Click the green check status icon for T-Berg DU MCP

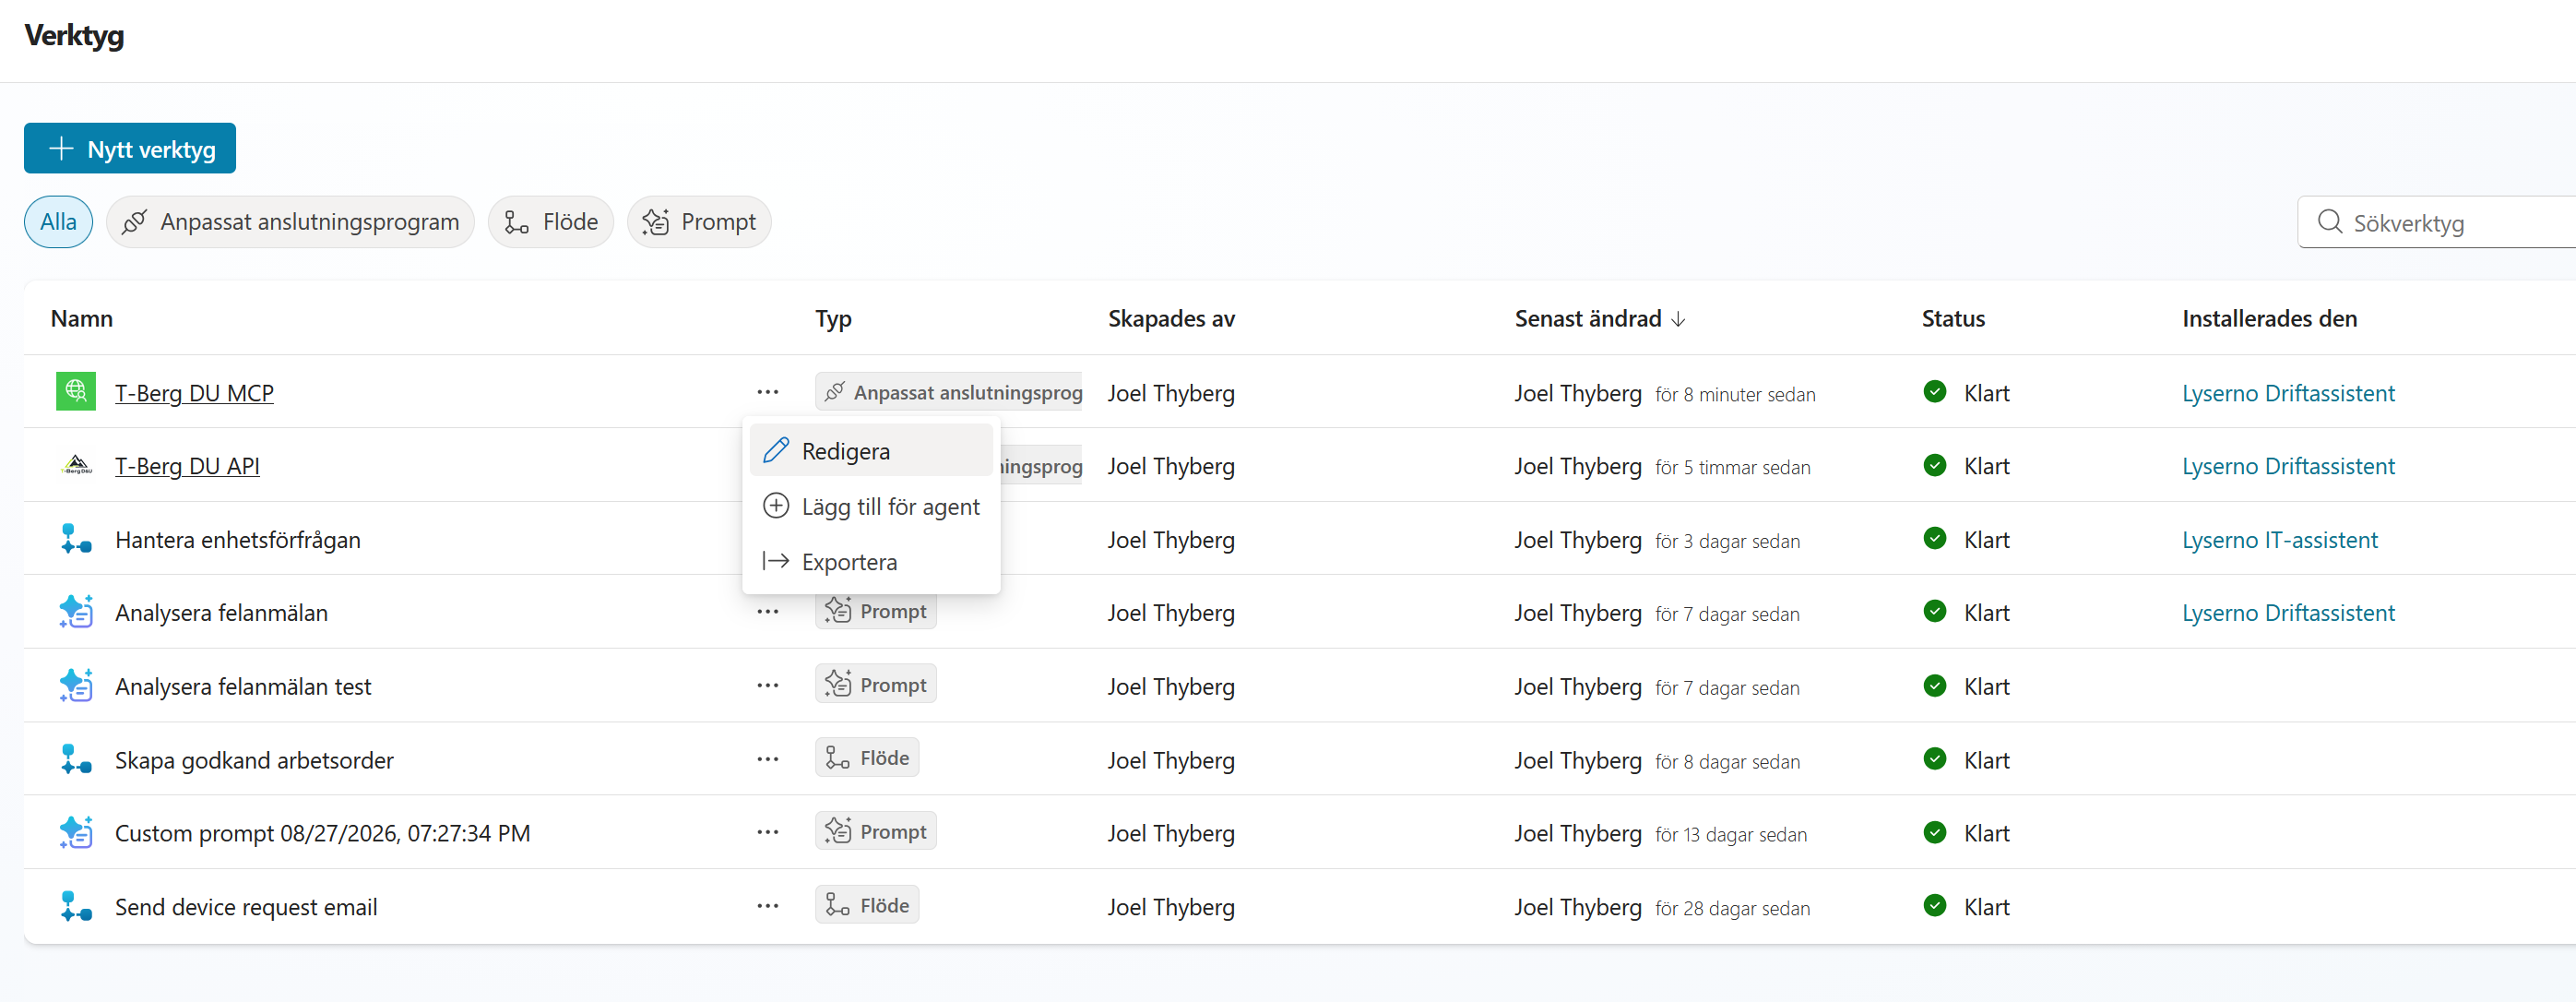point(1935,392)
